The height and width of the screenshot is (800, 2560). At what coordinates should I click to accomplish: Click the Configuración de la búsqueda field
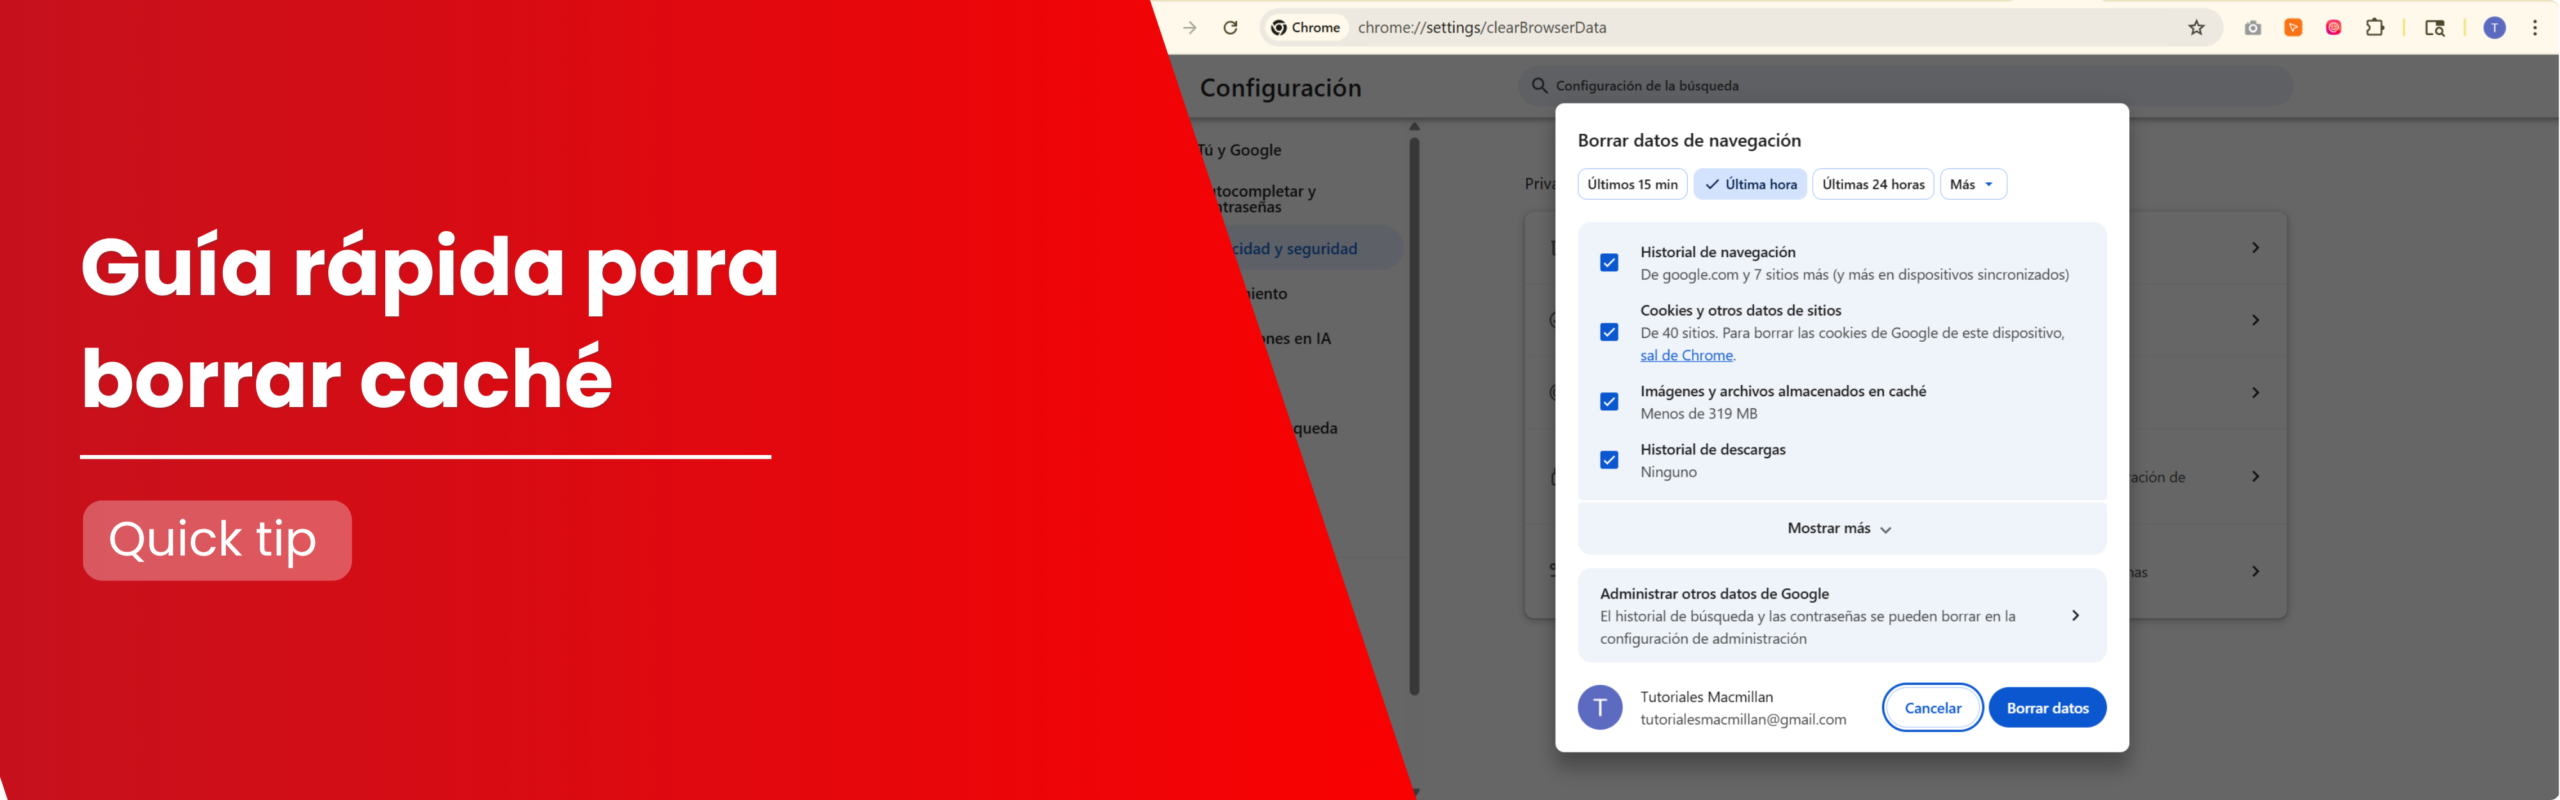point(1905,86)
